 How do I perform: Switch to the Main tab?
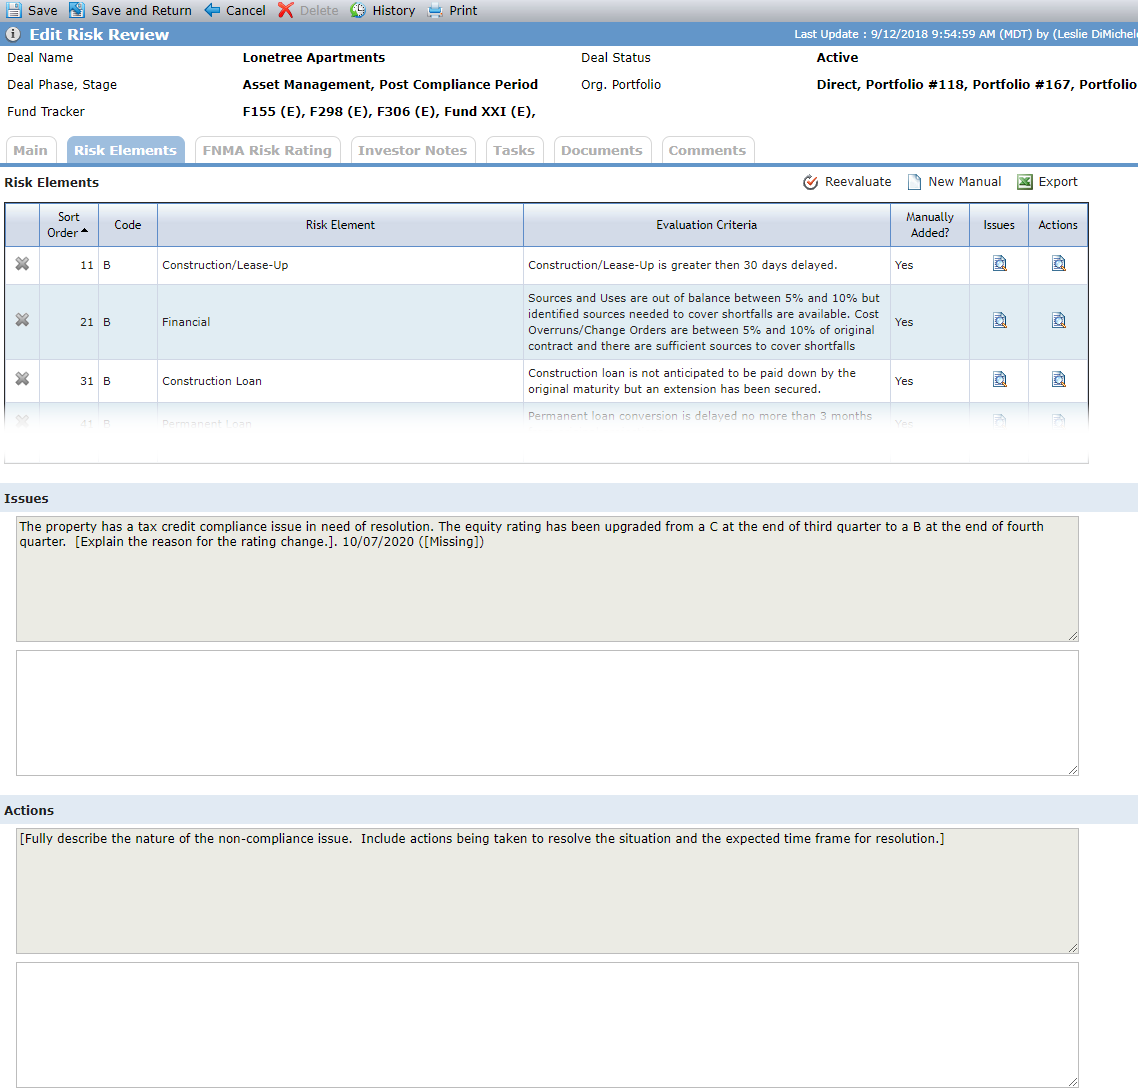30,150
